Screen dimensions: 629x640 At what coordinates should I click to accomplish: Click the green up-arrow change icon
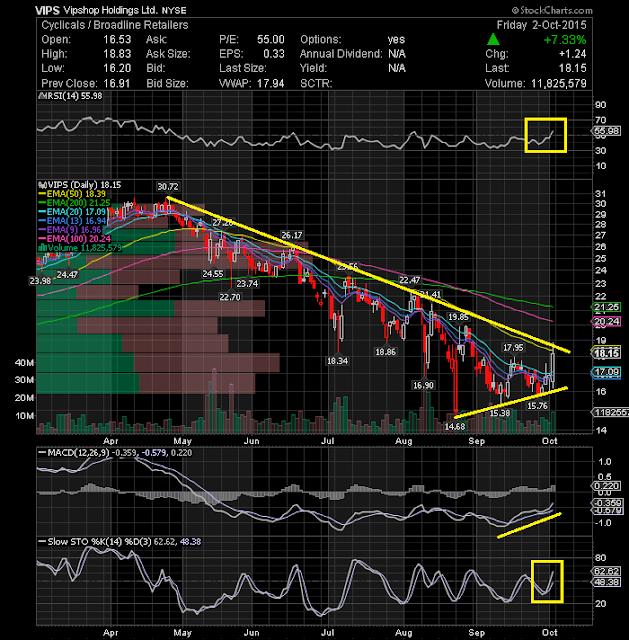(493, 40)
